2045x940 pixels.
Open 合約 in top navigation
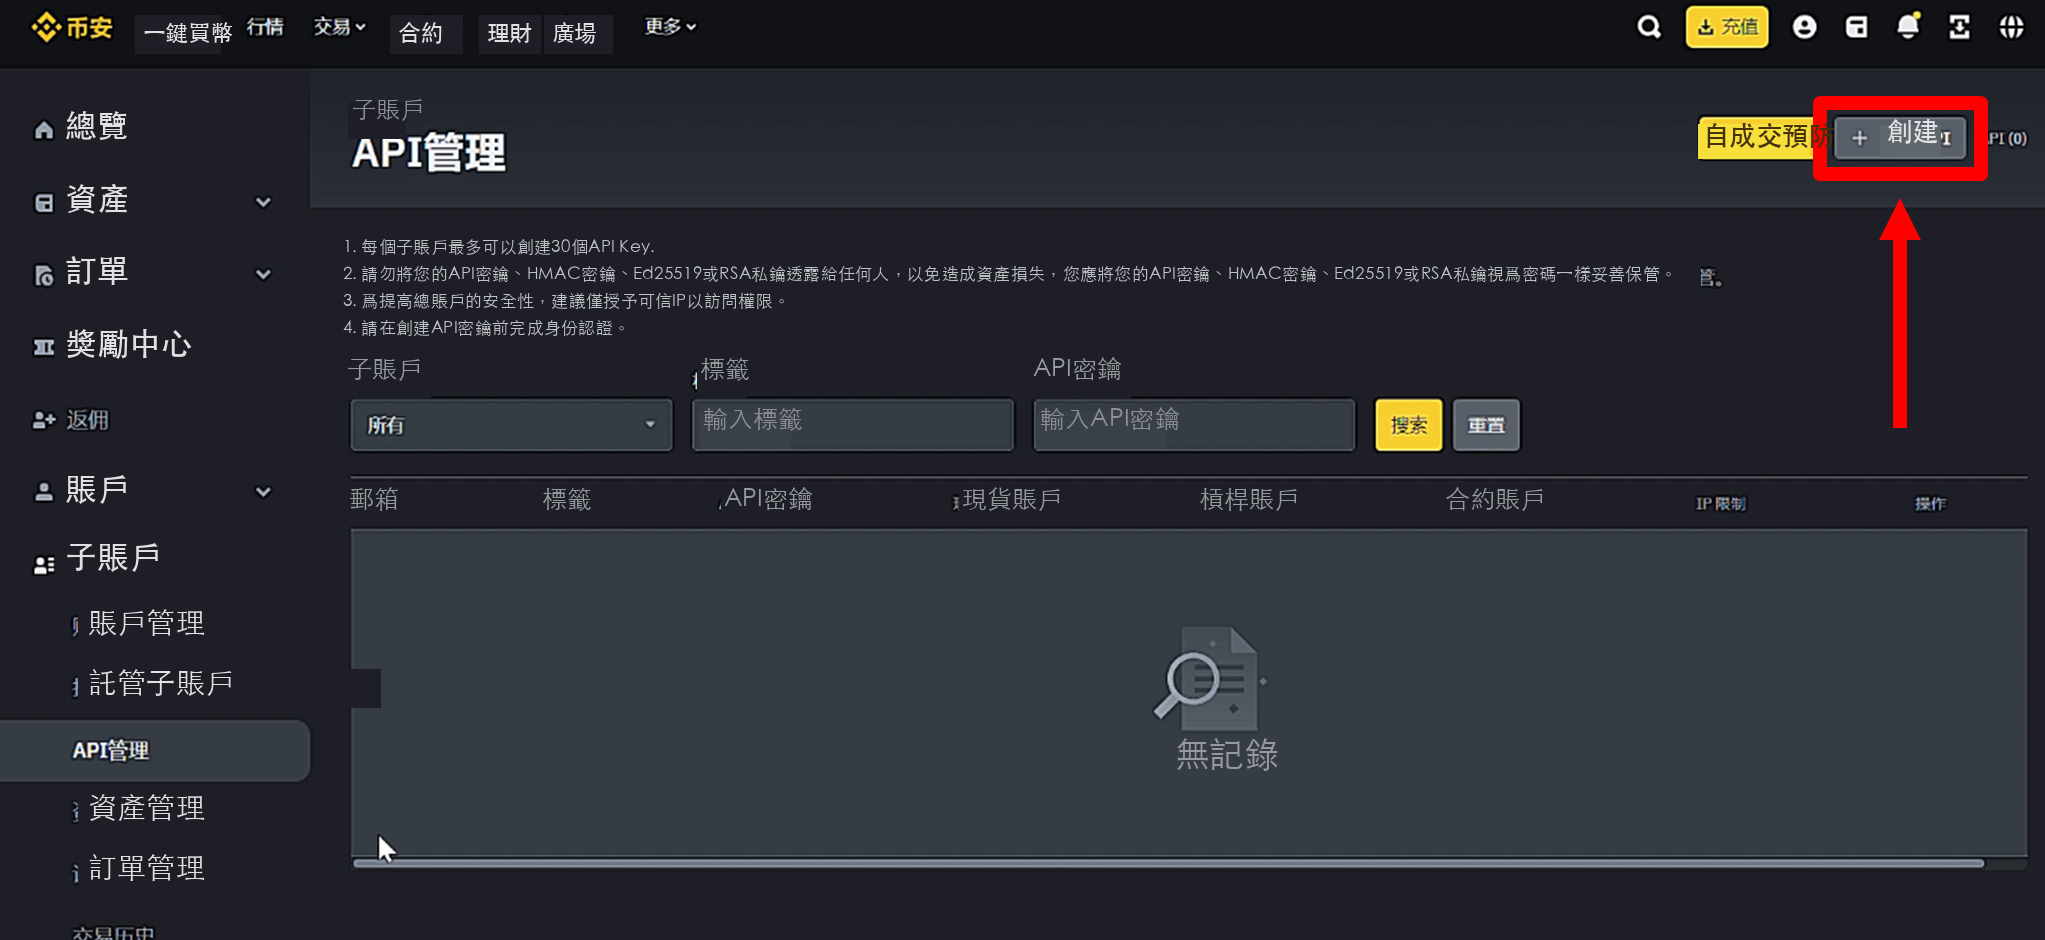tap(421, 33)
